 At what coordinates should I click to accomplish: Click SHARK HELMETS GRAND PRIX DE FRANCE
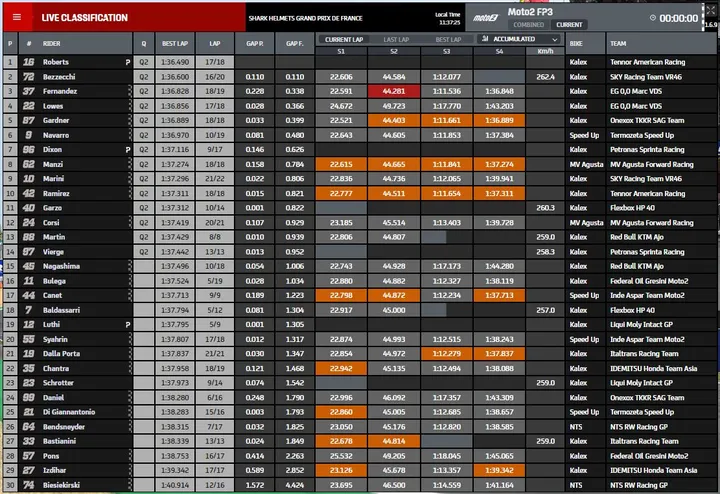[305, 18]
